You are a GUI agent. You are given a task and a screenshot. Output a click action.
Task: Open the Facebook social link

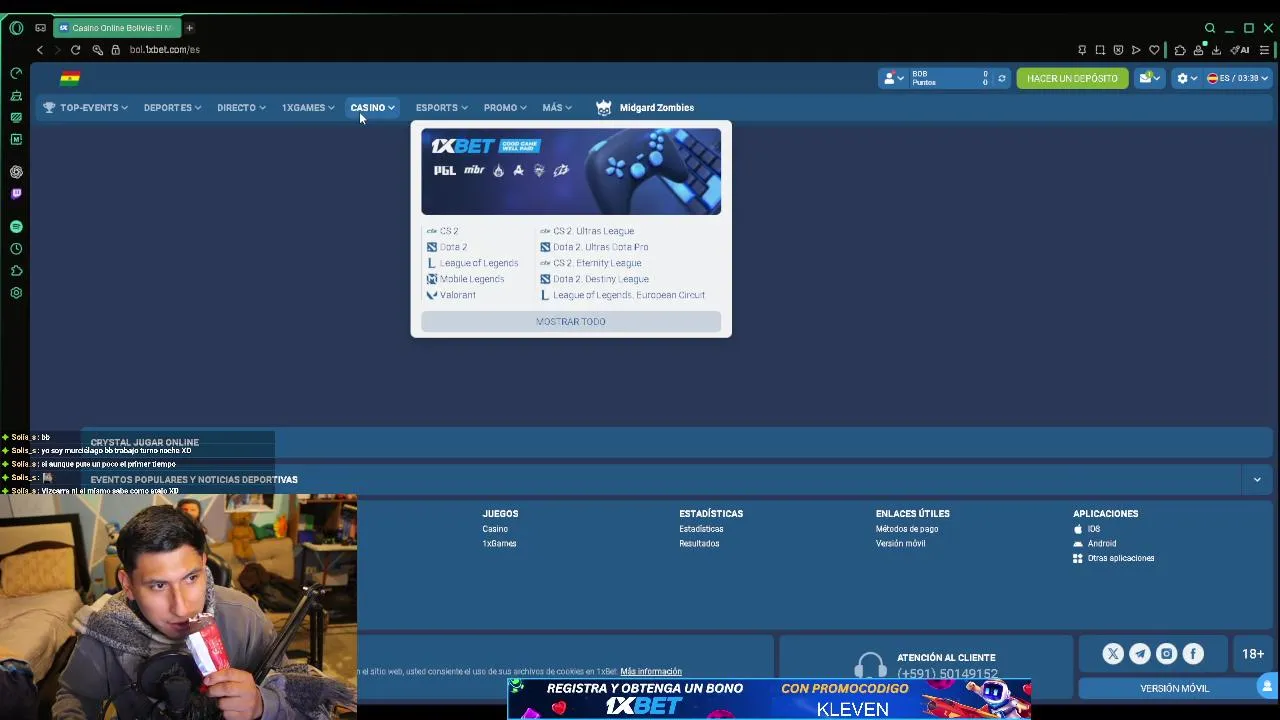click(x=1193, y=654)
